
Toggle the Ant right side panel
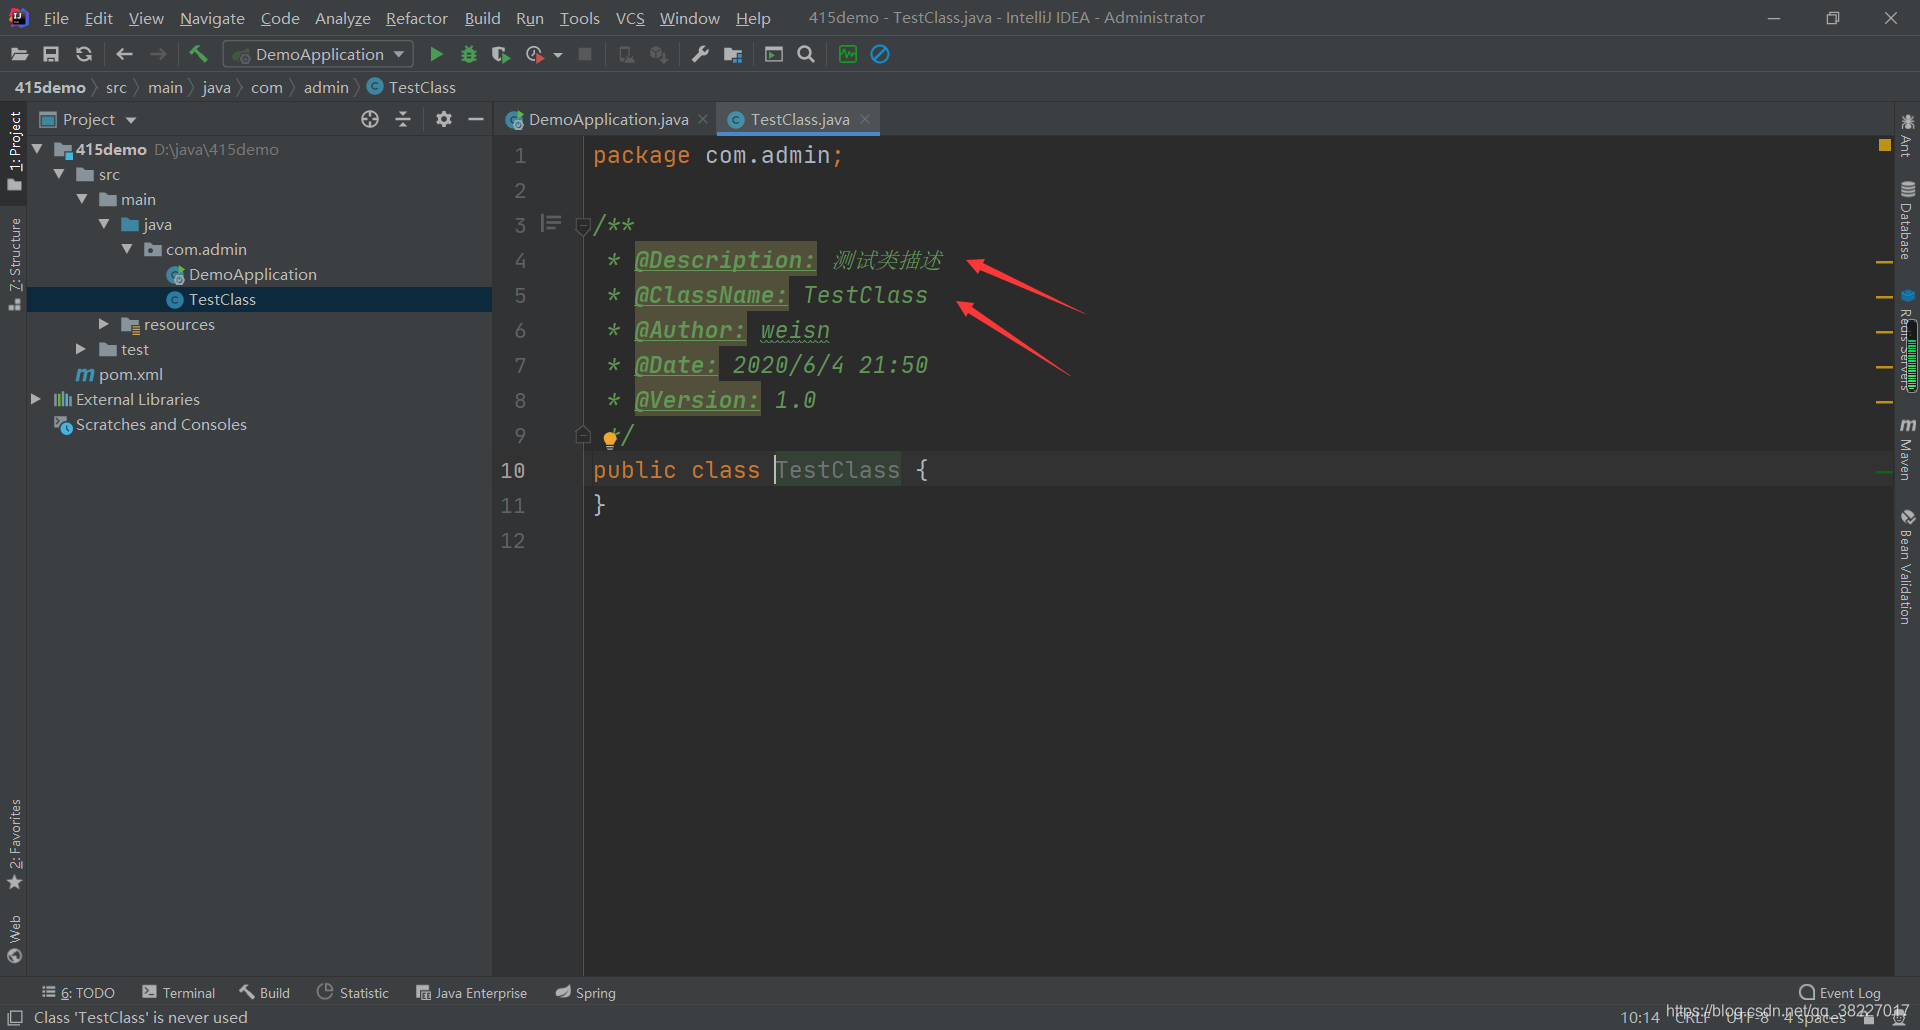[x=1907, y=136]
